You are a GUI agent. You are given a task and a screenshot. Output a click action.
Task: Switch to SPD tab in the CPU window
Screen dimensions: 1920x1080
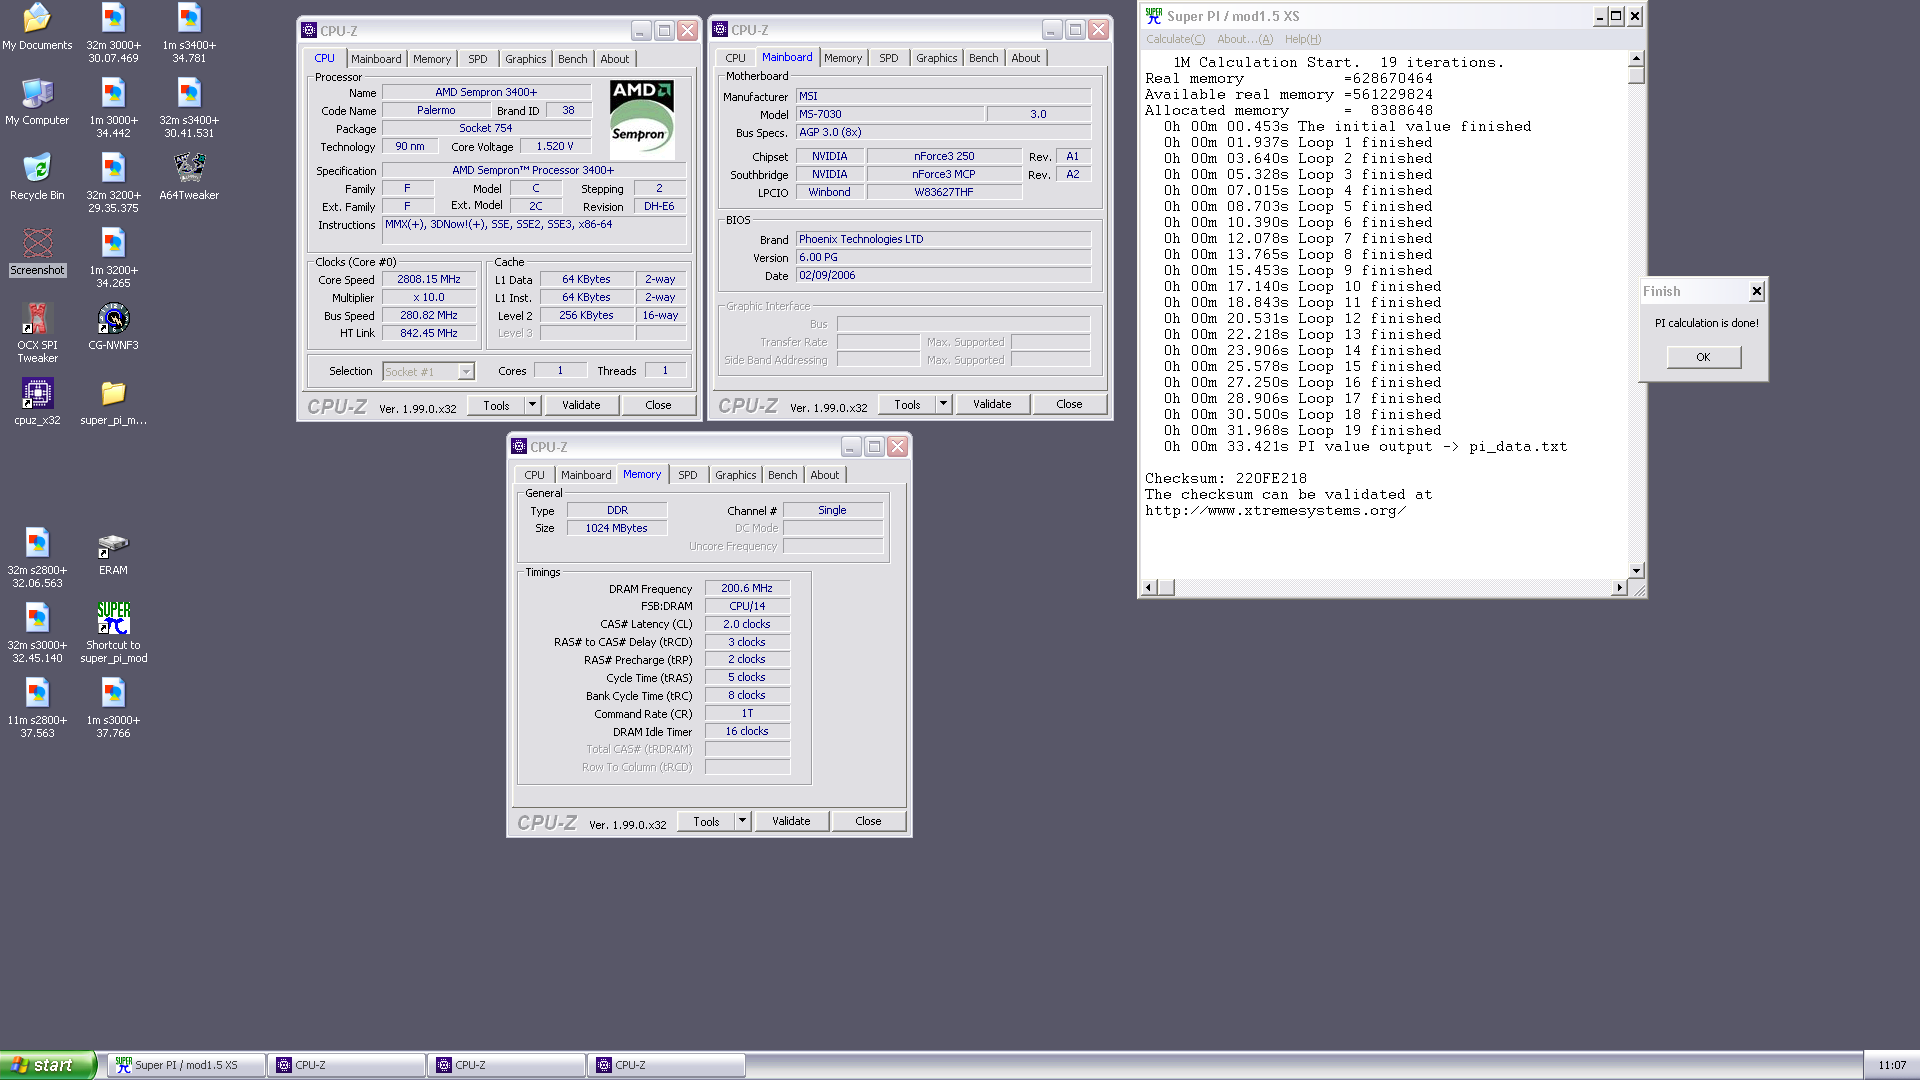point(478,59)
